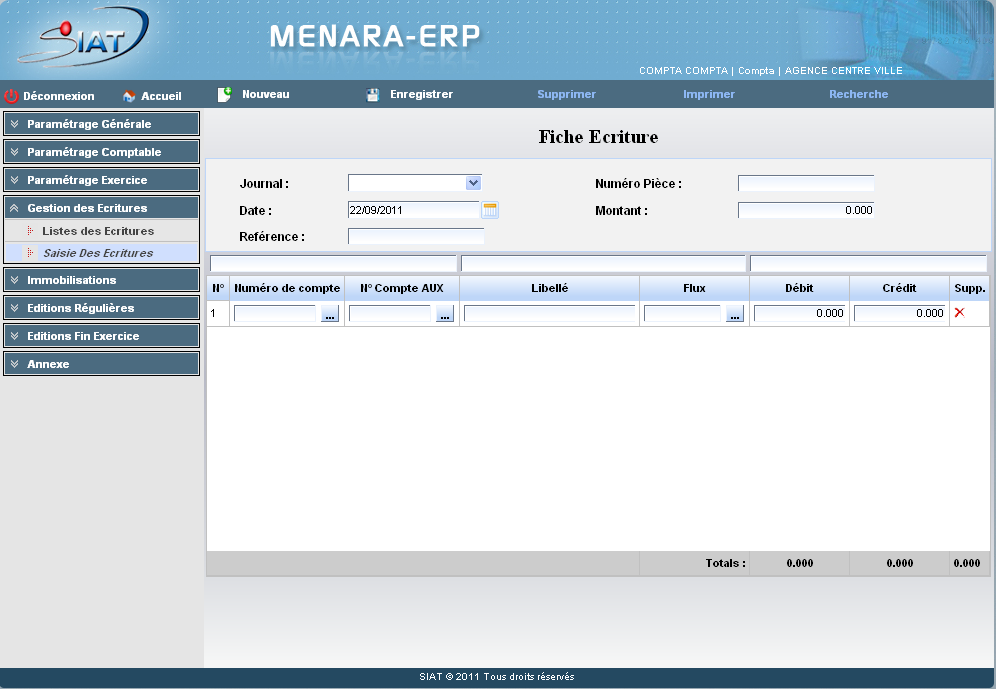Go to Accueil via the house icon
The height and width of the screenshot is (689, 996).
[x=129, y=96]
